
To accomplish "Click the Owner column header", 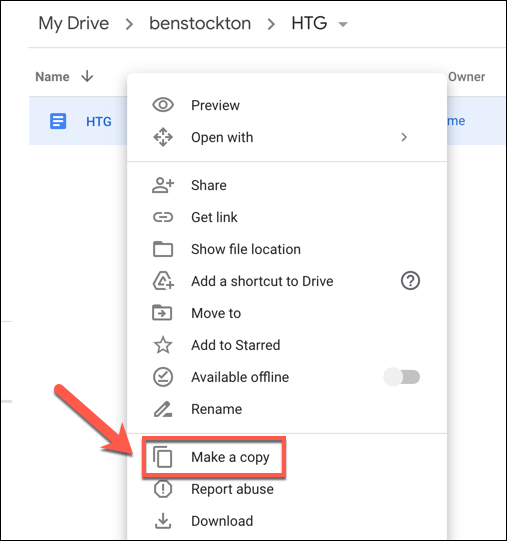I will [467, 77].
